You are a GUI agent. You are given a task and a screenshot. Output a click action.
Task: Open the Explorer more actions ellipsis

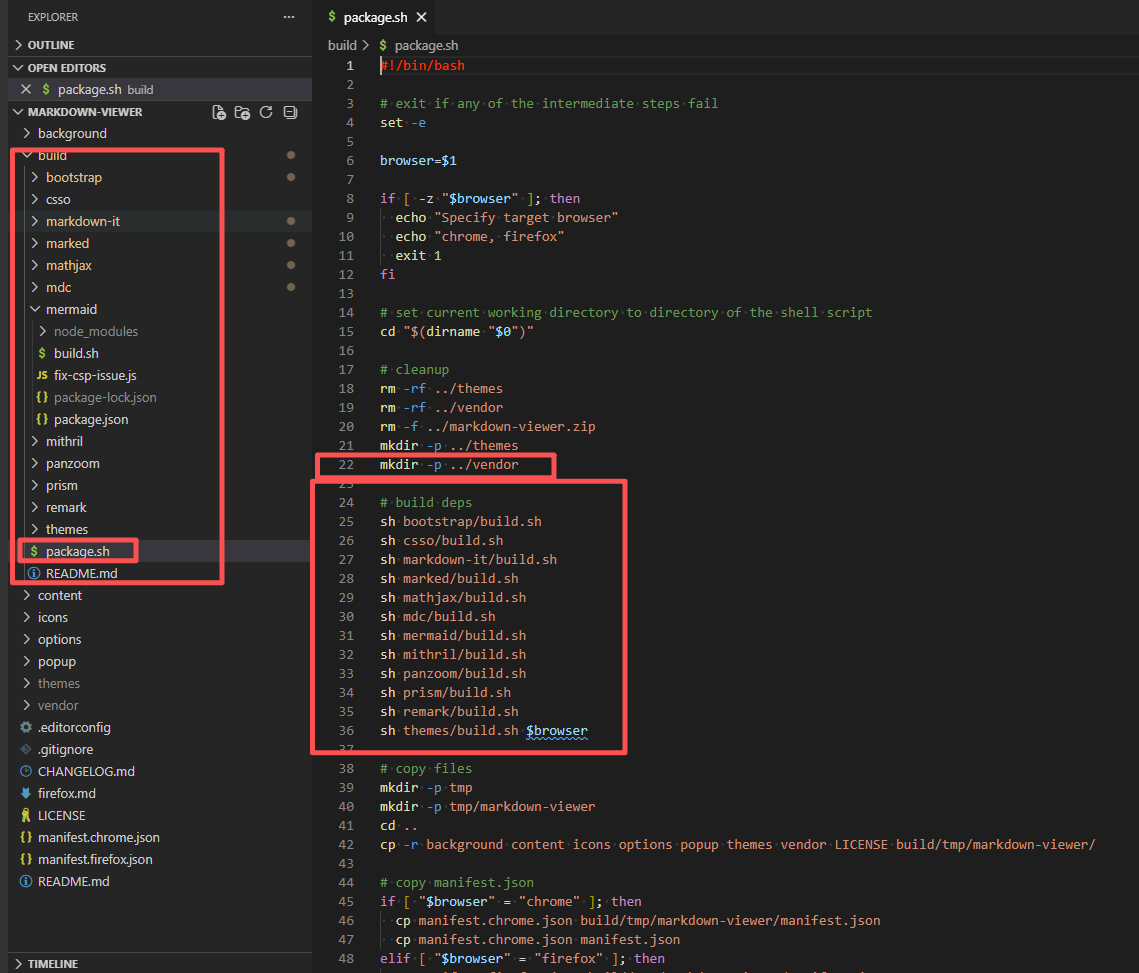tap(289, 17)
